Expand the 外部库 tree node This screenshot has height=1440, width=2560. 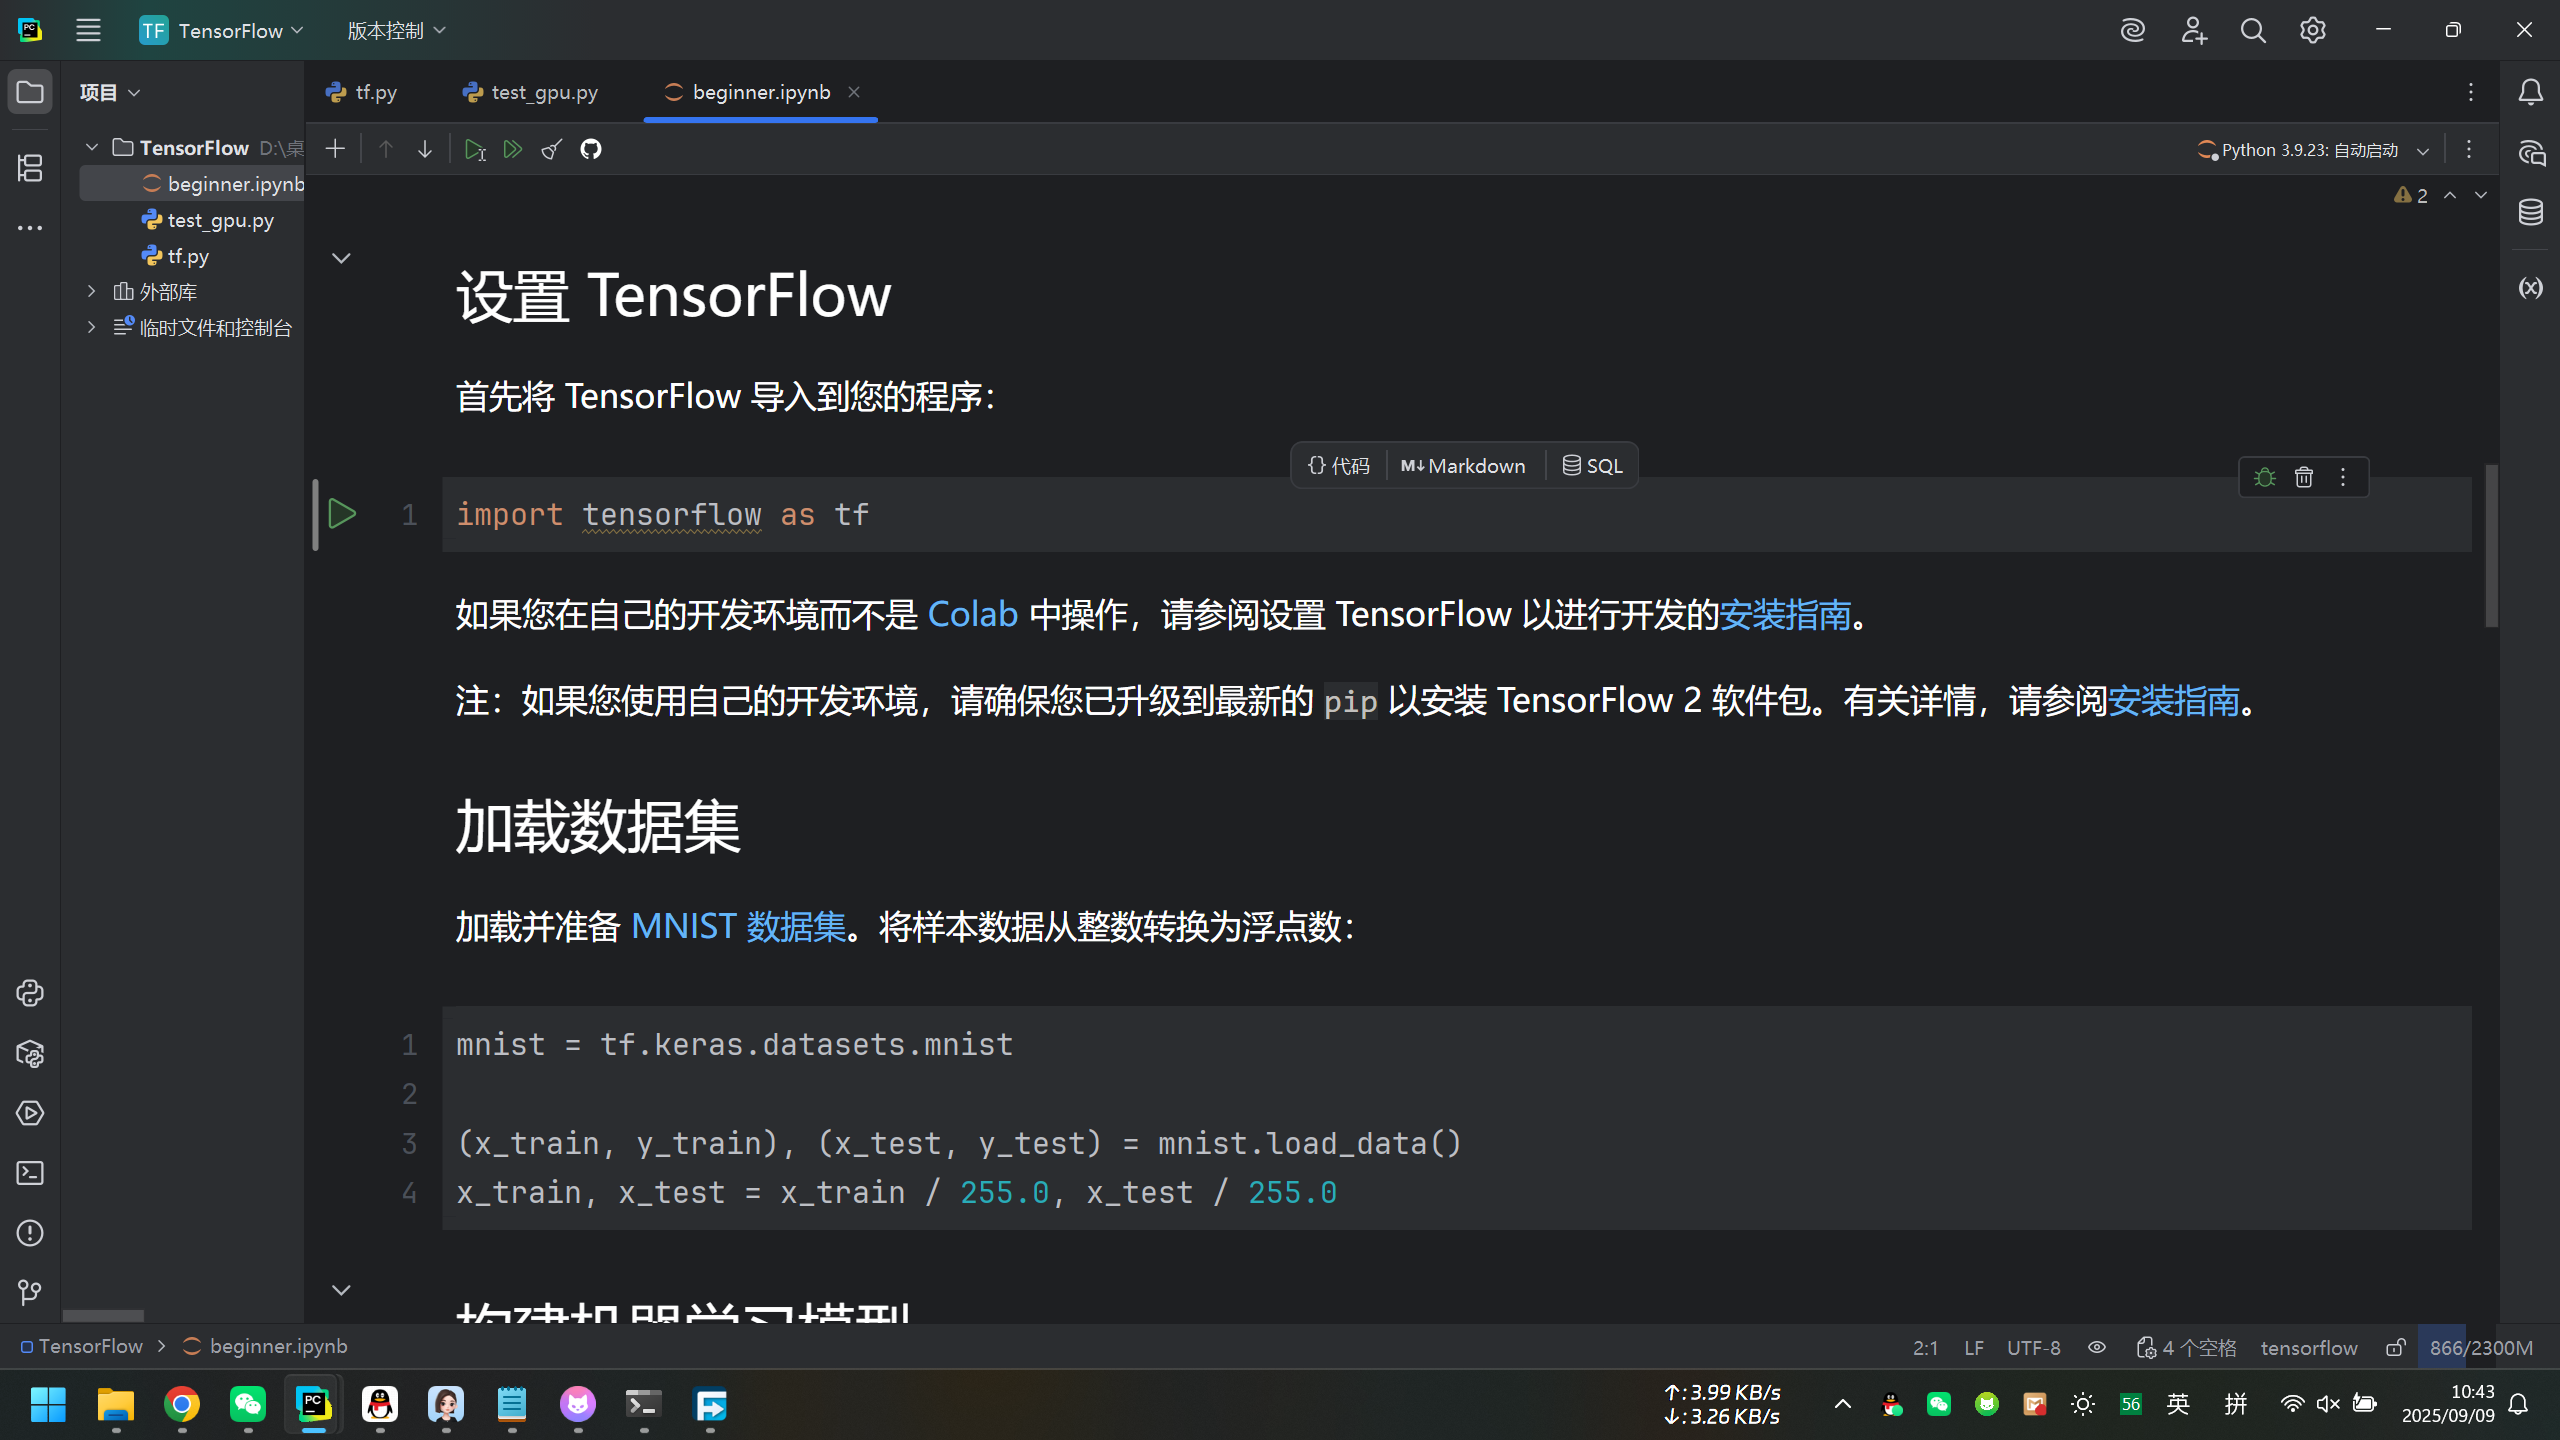(x=91, y=291)
